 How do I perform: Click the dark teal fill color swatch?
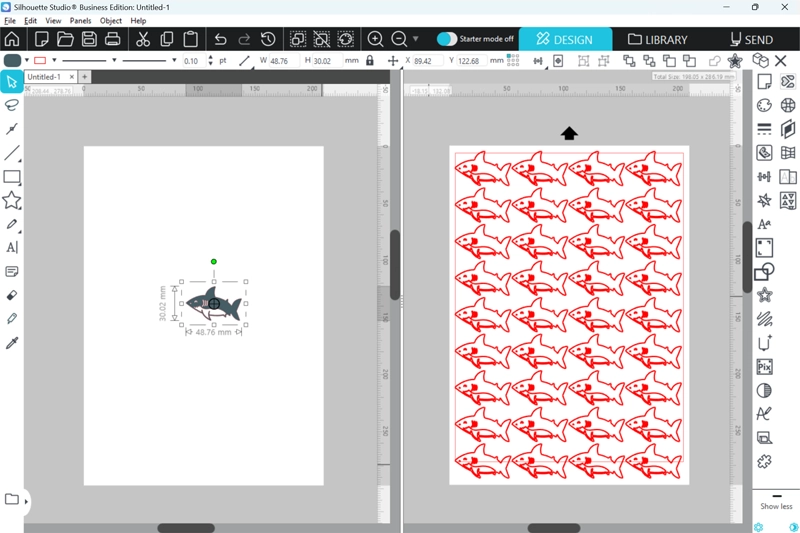point(12,61)
